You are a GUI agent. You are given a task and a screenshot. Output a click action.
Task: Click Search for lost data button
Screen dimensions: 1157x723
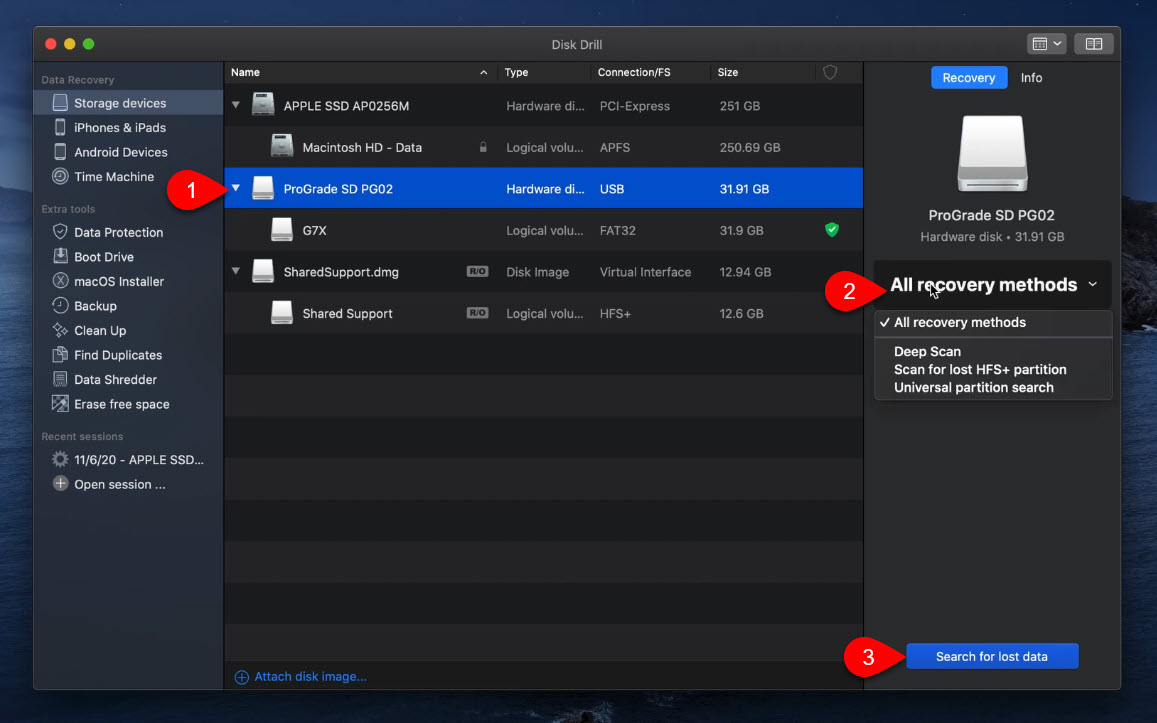coord(992,657)
